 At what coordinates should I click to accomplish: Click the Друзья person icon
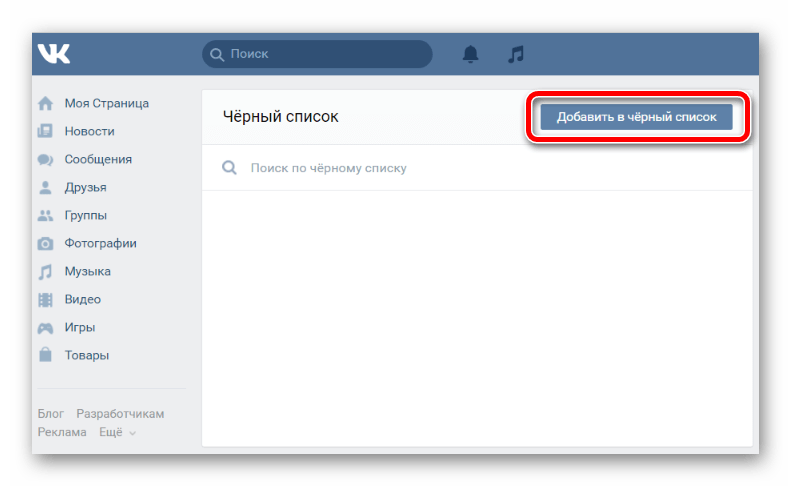45,187
